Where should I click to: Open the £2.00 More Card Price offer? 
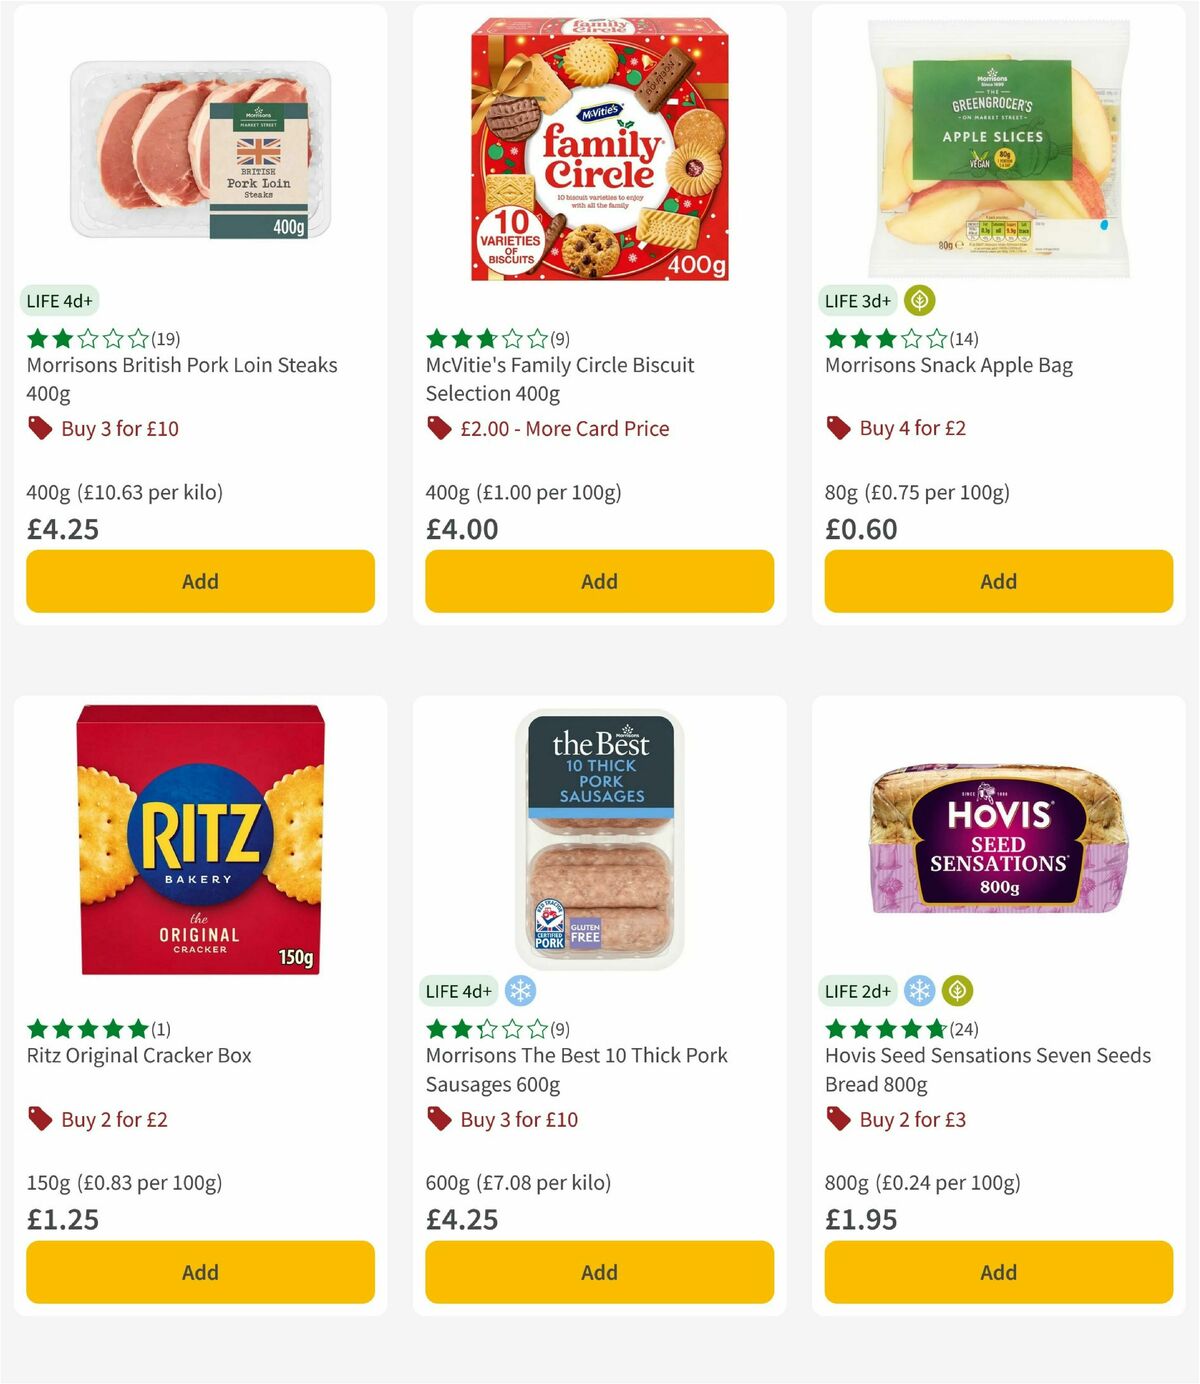(565, 428)
